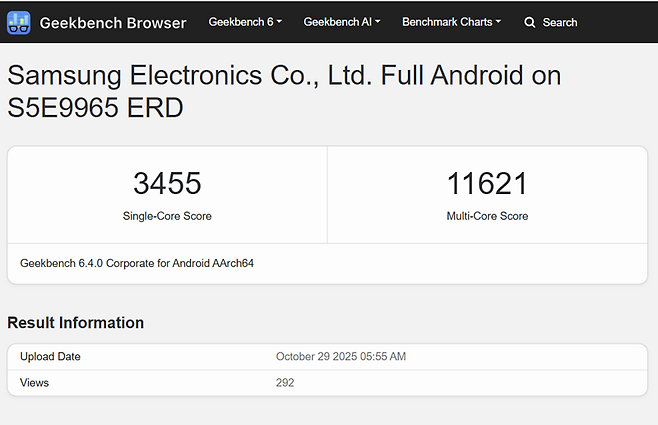Viewport: 658px width, 425px height.
Task: Expand the Geekbench 6 dropdown menu
Action: [245, 22]
